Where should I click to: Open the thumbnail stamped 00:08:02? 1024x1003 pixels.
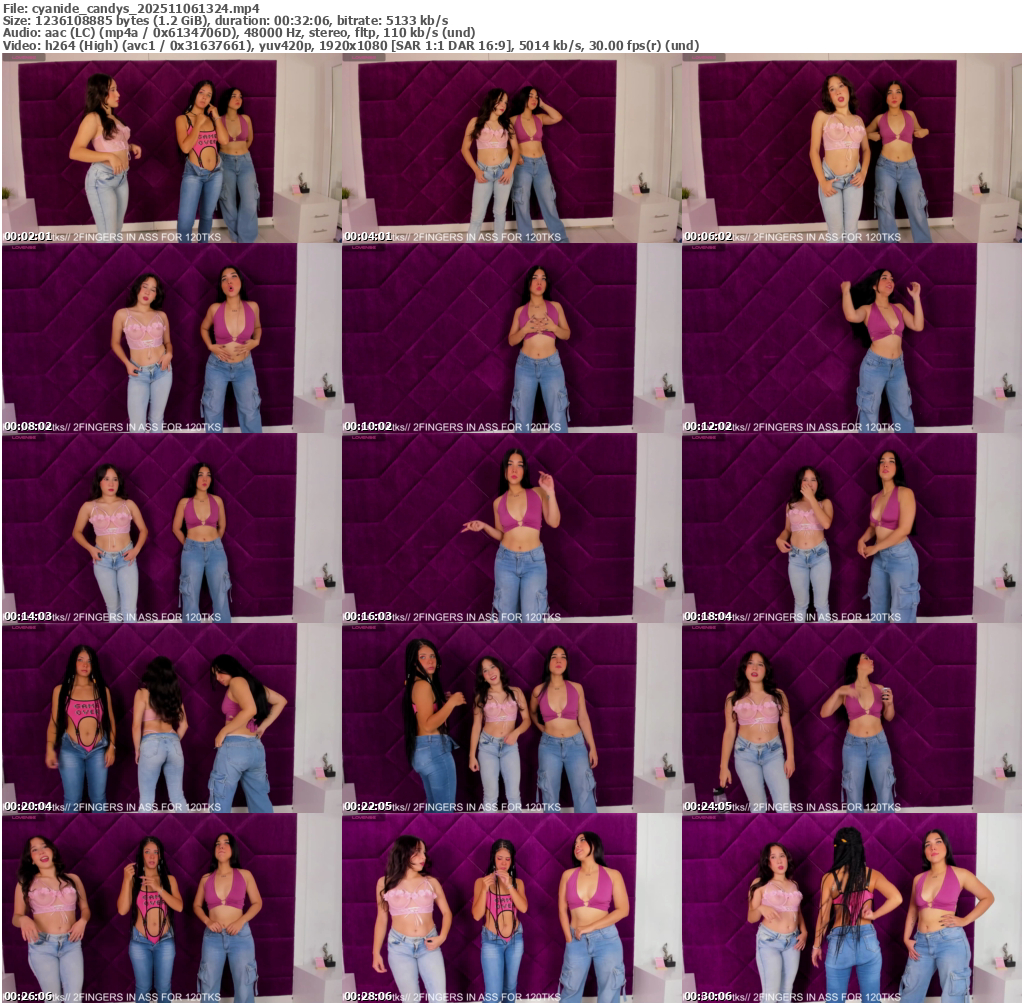point(171,338)
